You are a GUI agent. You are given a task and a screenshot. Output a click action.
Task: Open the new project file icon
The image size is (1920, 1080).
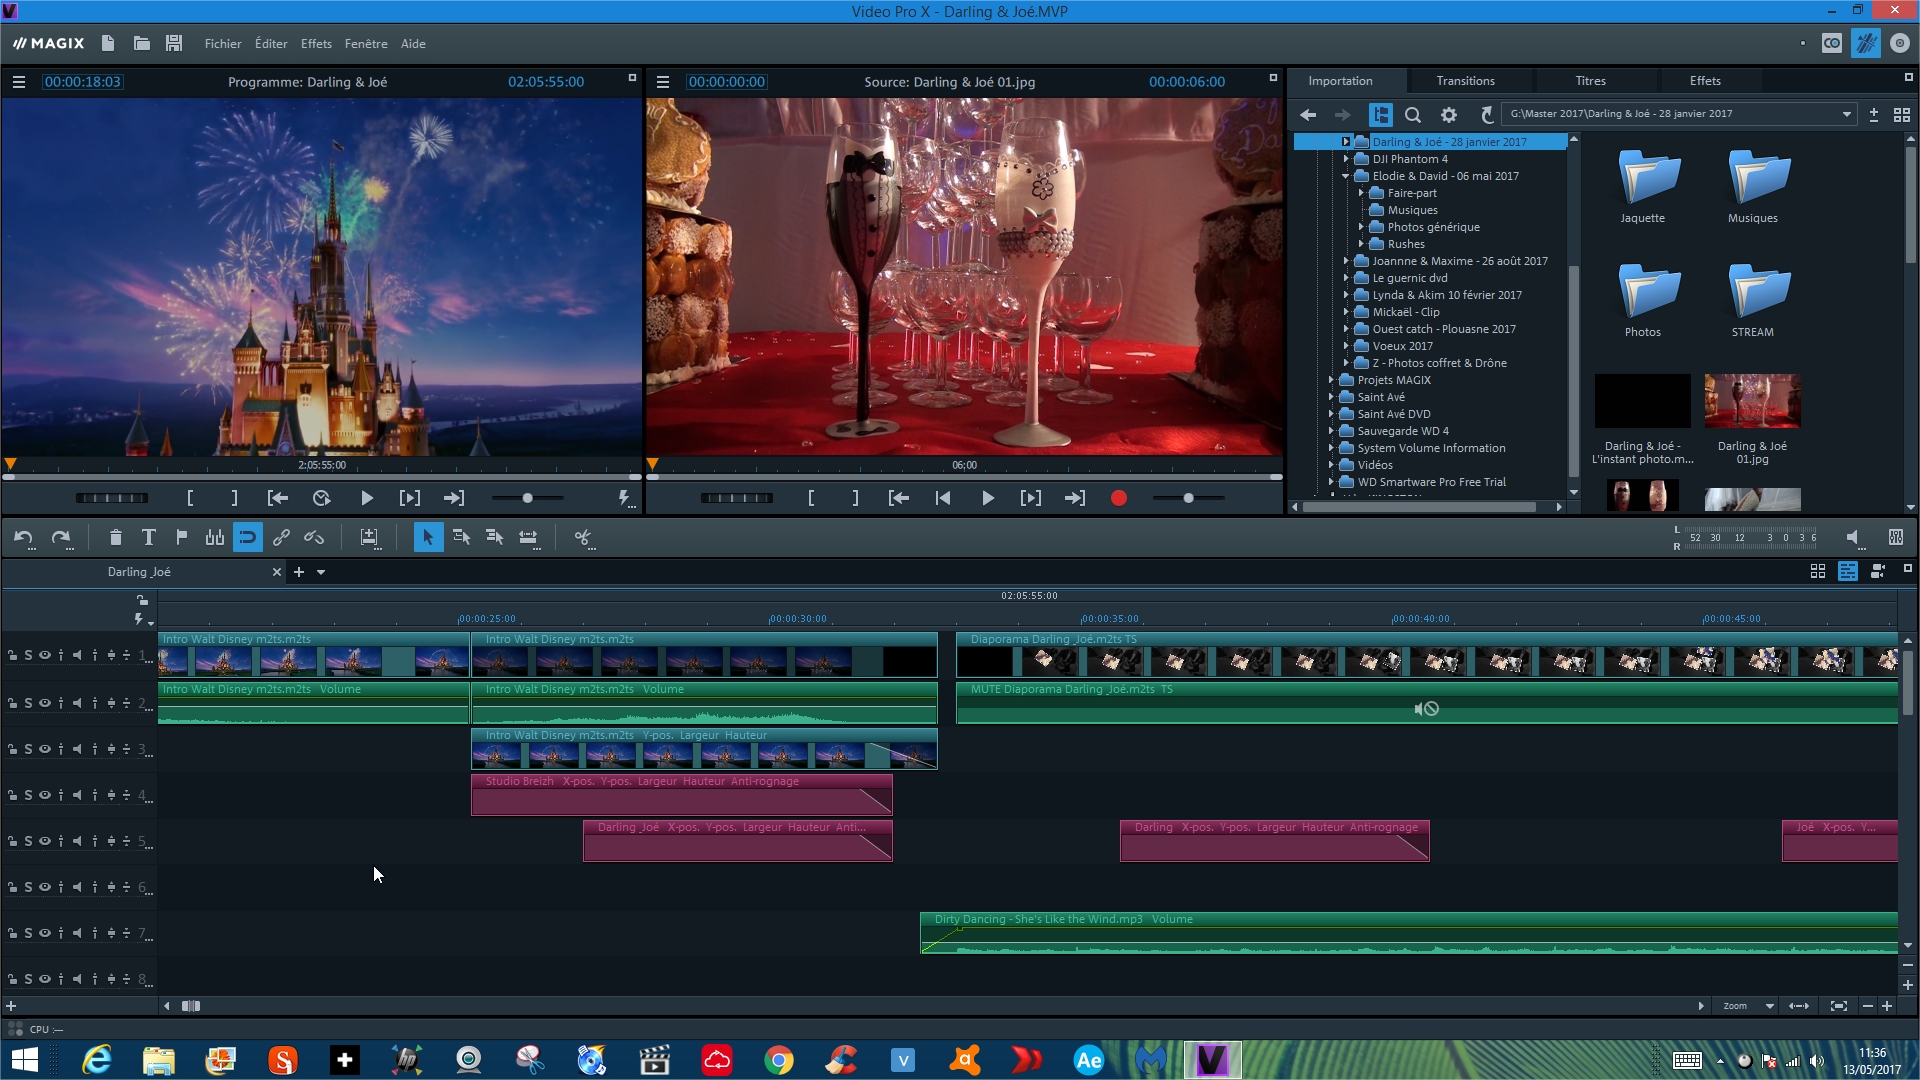pyautogui.click(x=108, y=43)
